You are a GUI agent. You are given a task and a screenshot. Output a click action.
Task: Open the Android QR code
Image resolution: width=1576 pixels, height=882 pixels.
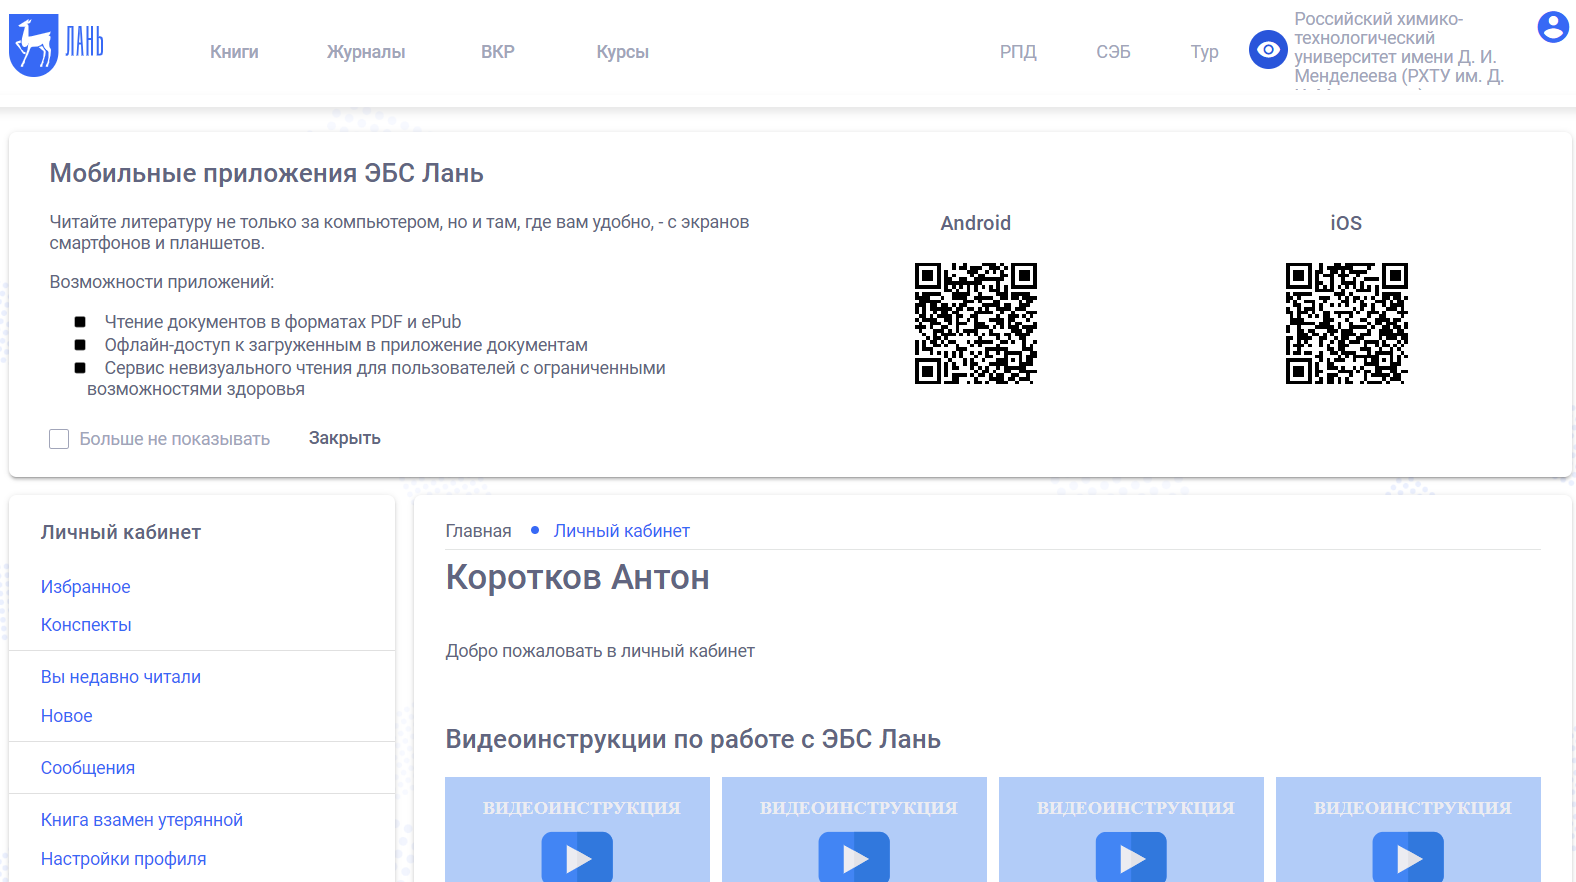click(975, 323)
